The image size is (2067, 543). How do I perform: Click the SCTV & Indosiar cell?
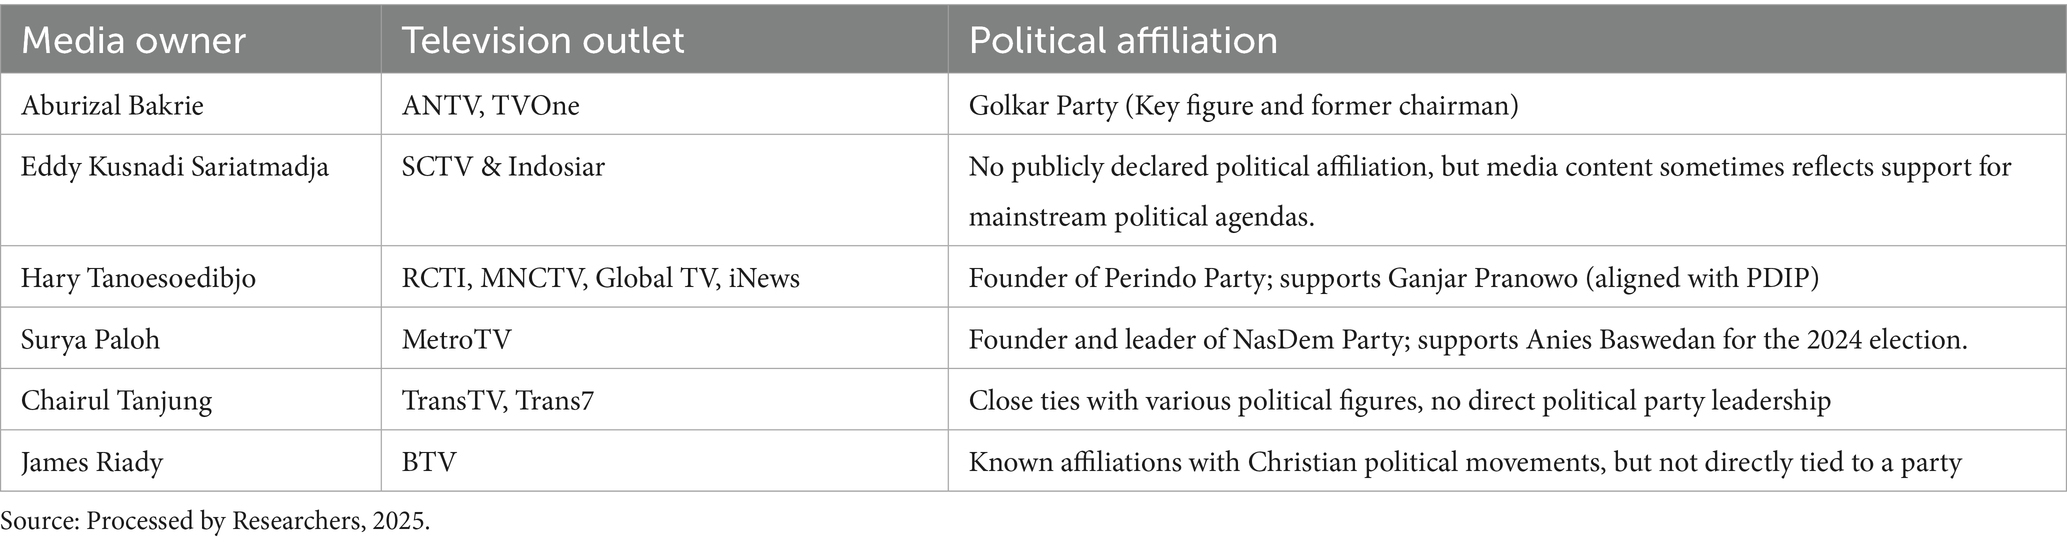tap(503, 166)
